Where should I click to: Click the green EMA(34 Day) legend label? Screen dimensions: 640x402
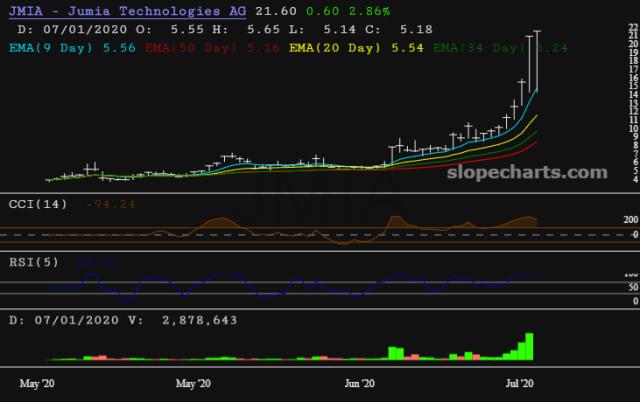point(452,46)
